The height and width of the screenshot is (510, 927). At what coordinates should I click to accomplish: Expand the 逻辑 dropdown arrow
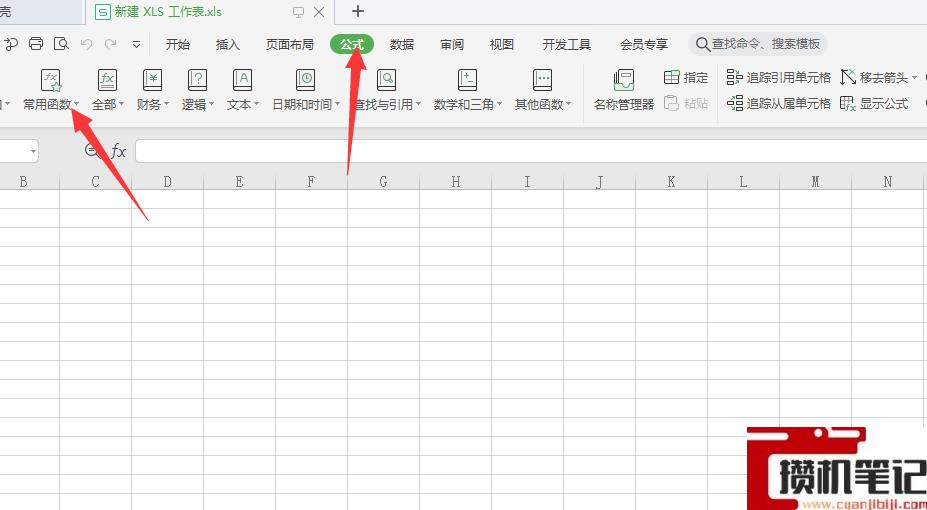211,105
